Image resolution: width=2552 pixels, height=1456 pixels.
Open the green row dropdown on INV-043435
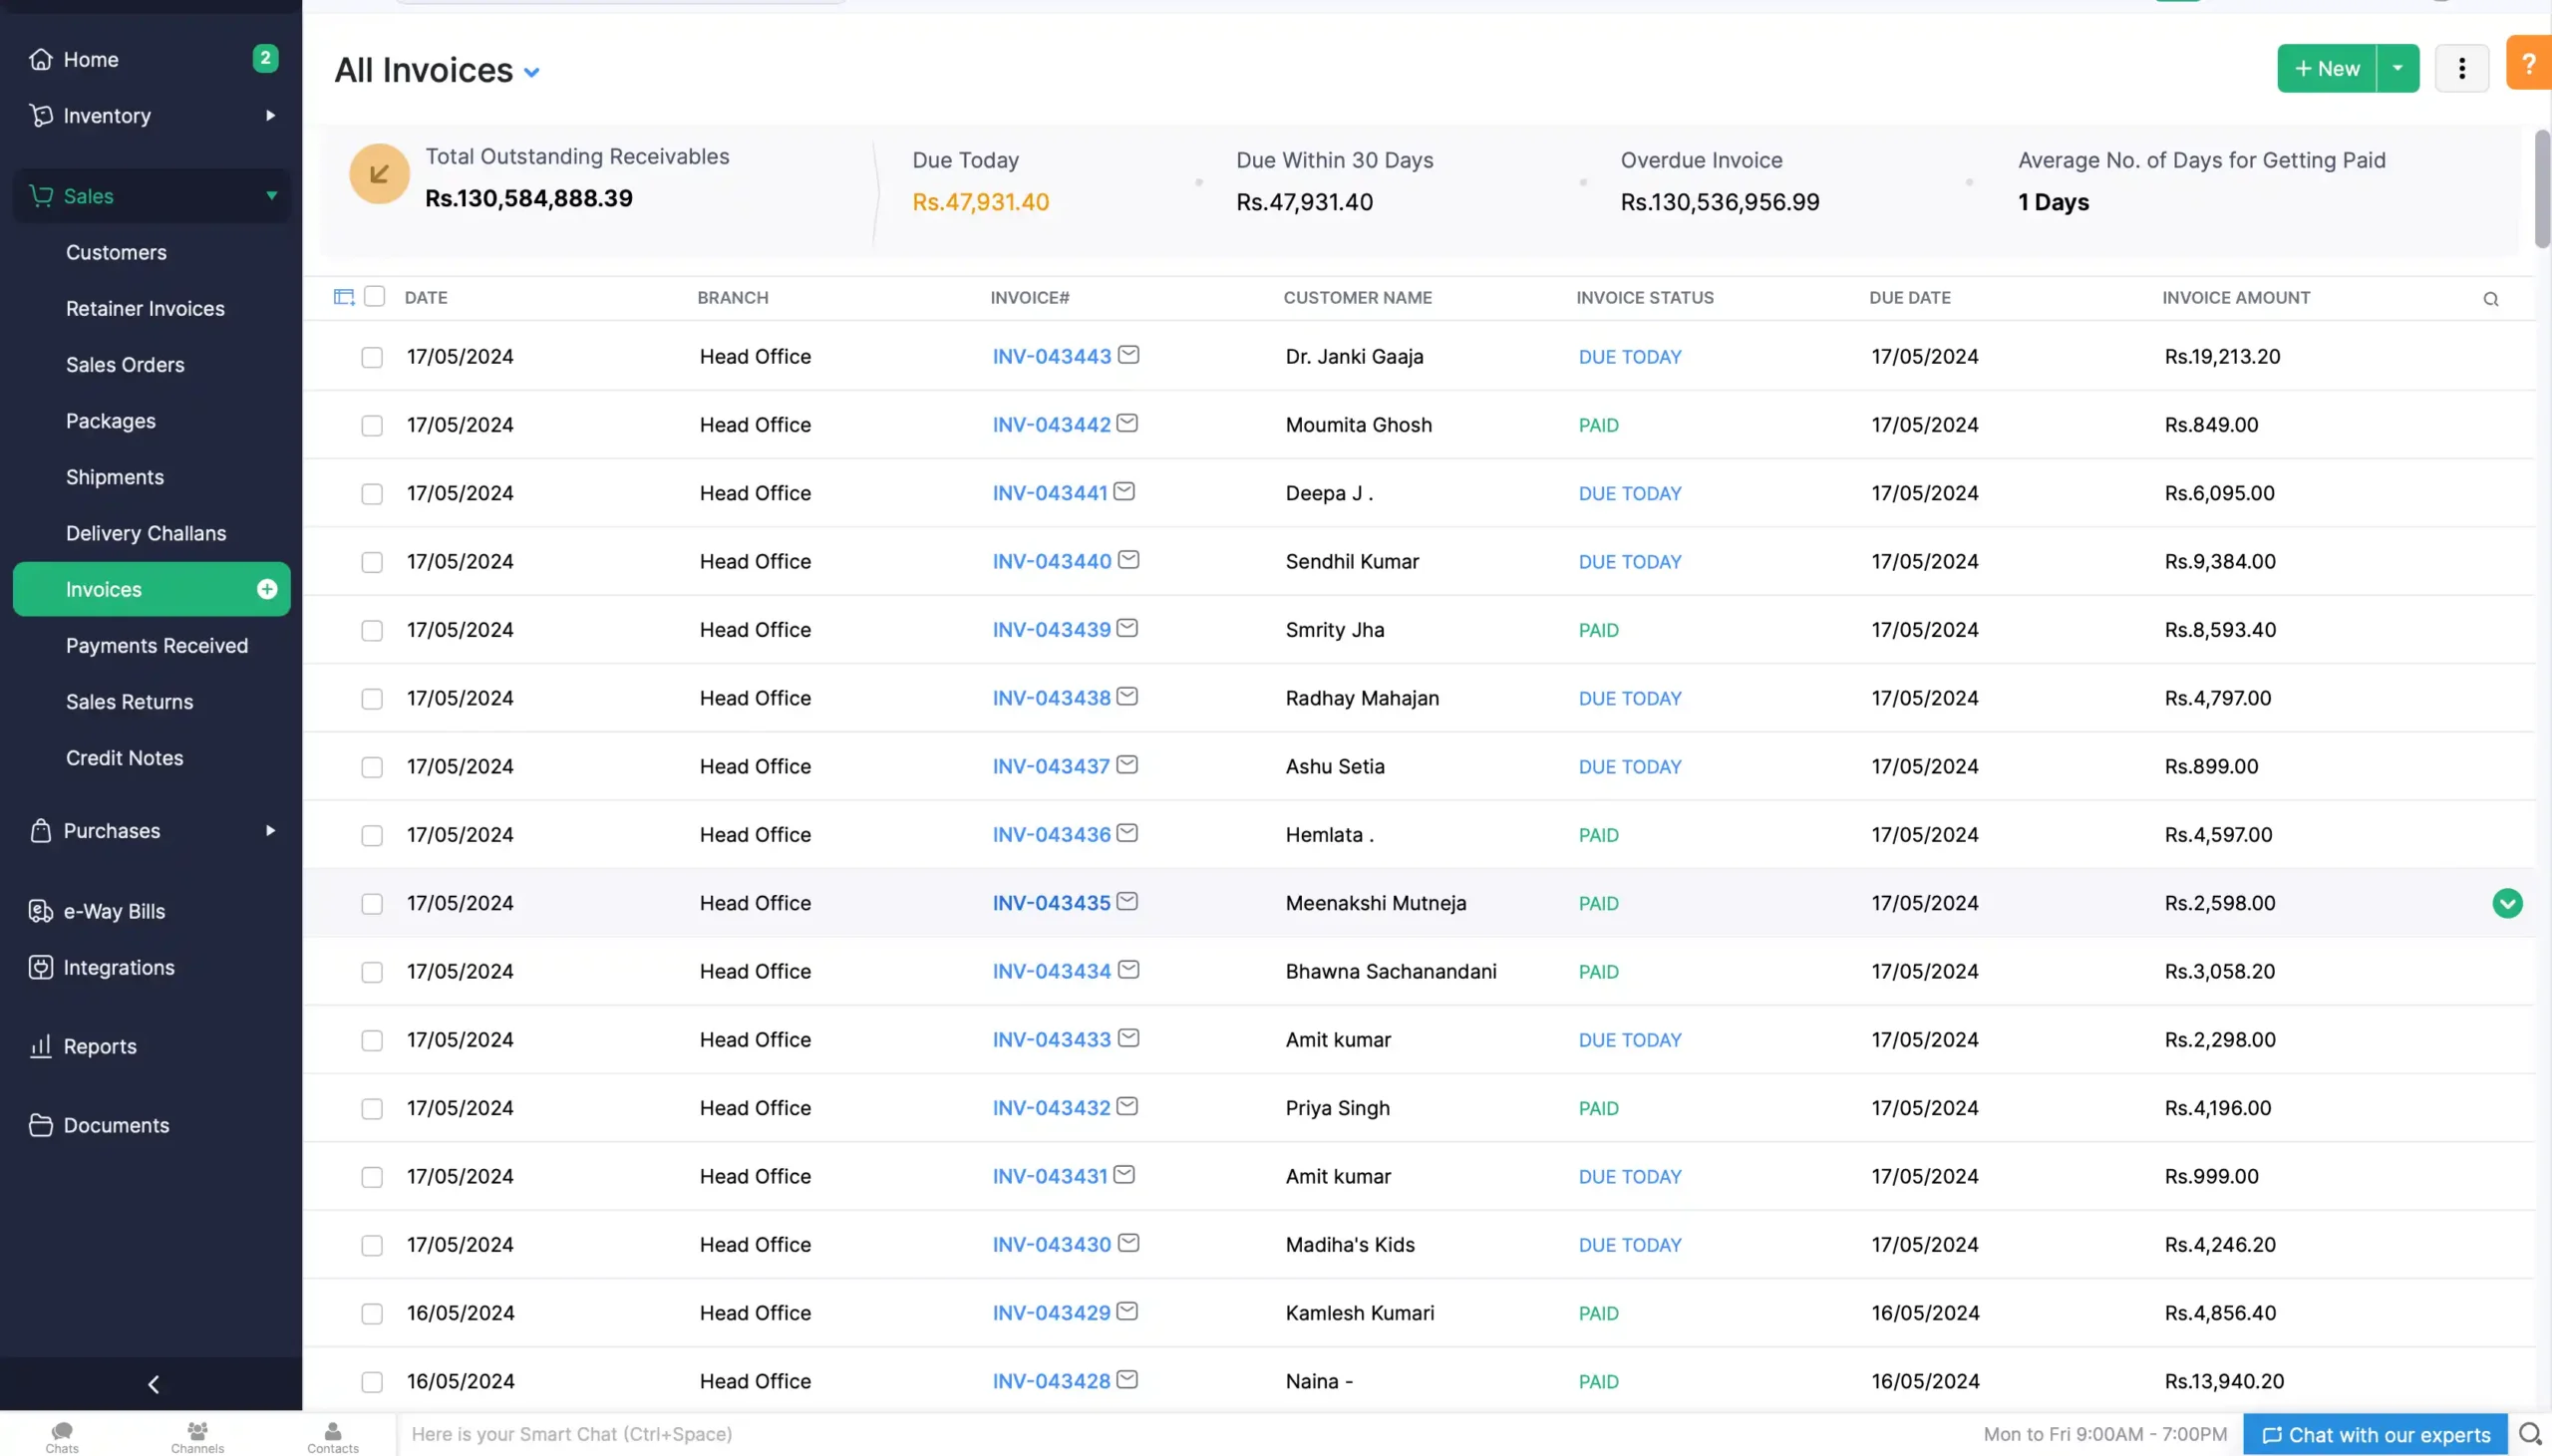click(x=2507, y=903)
